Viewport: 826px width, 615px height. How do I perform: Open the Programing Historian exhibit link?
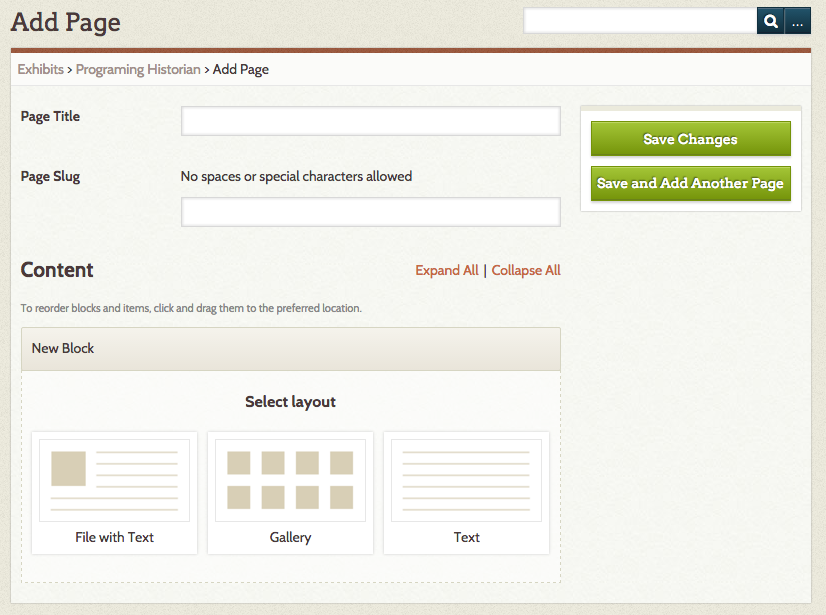point(137,69)
